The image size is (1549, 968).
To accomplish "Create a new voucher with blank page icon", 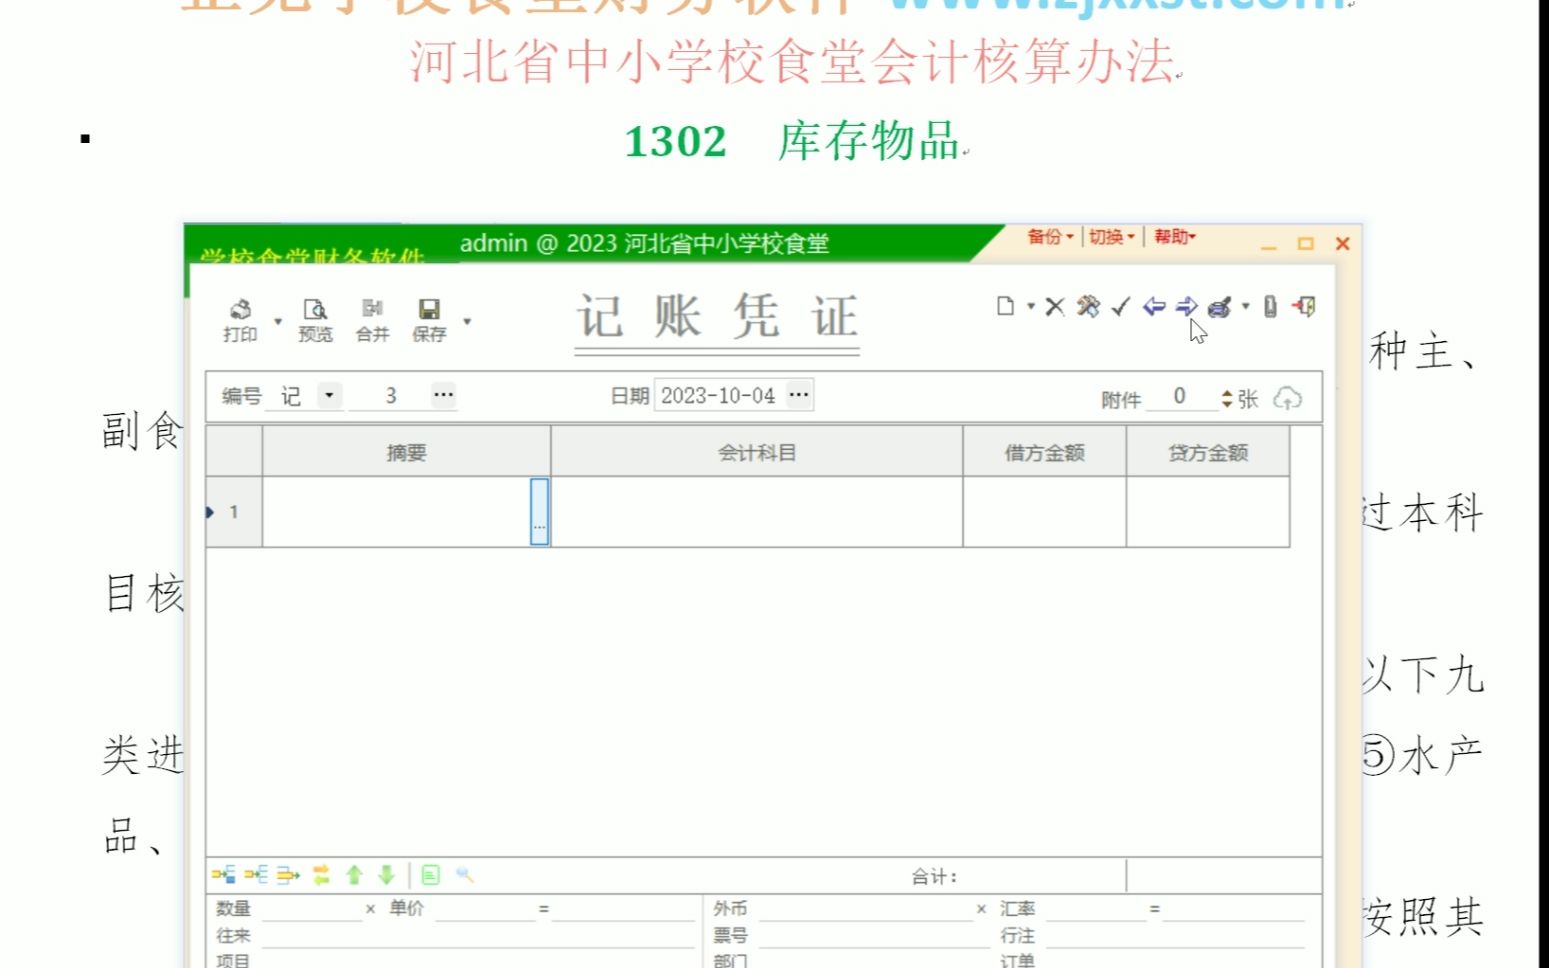I will point(1005,307).
